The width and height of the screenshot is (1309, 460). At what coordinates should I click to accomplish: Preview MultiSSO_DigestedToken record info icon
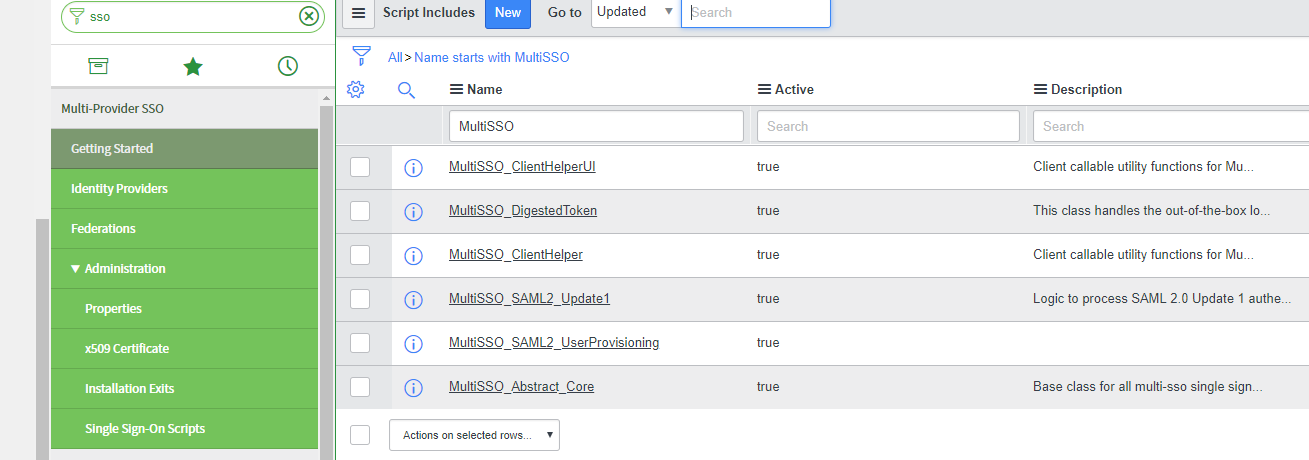point(413,212)
